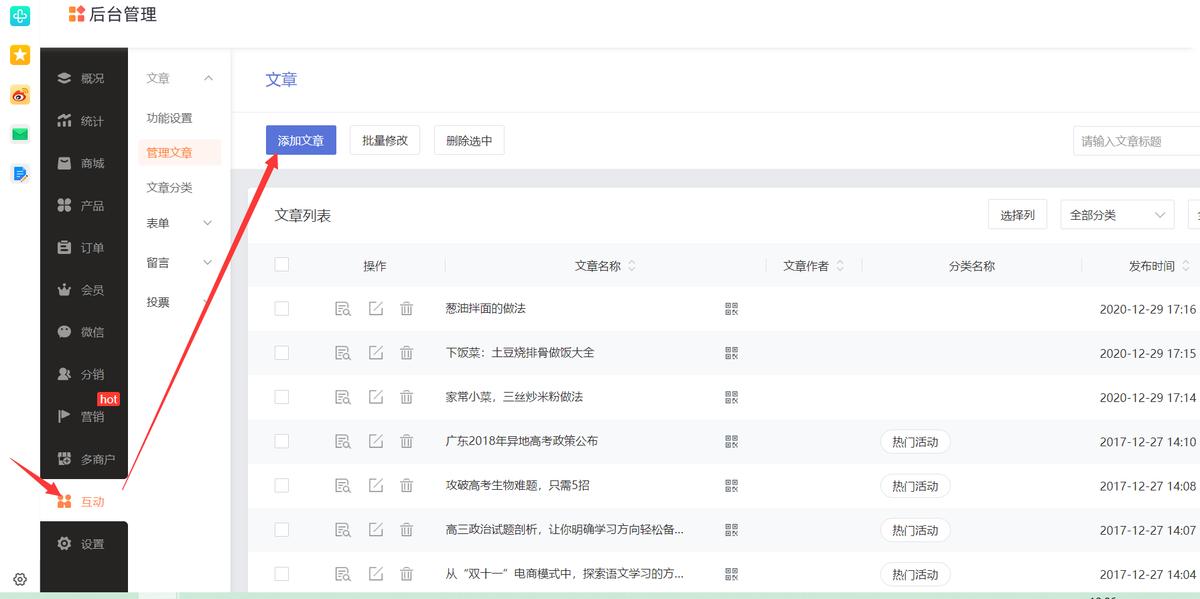Check the checkbox for 广东2018年异地高考政策公布
1200x599 pixels.
pos(281,441)
